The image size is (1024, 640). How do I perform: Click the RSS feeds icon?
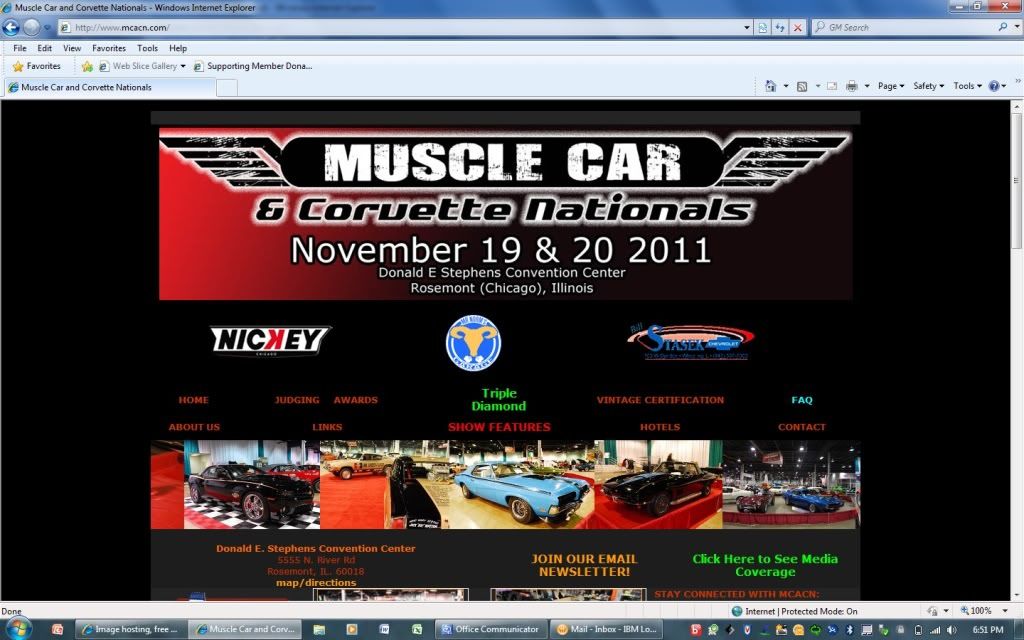[802, 86]
